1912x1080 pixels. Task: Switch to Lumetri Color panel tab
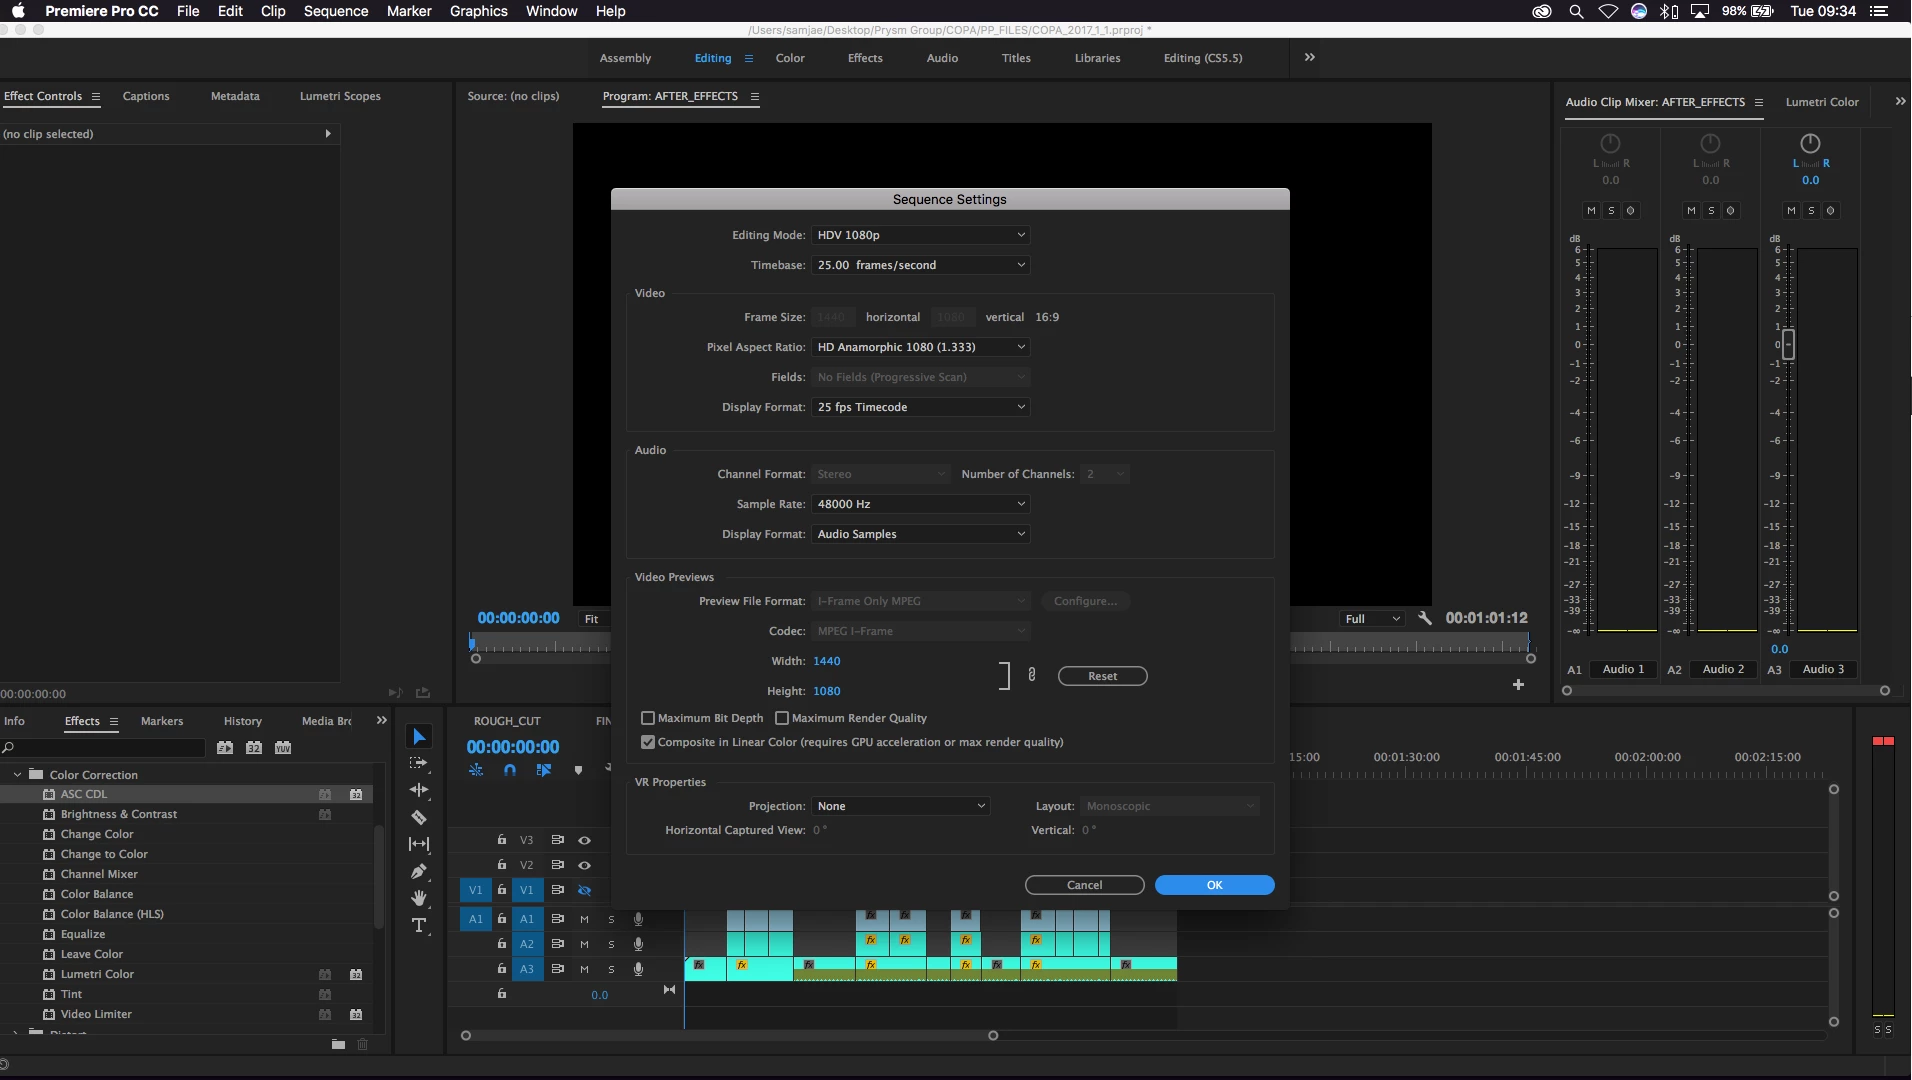[1822, 102]
